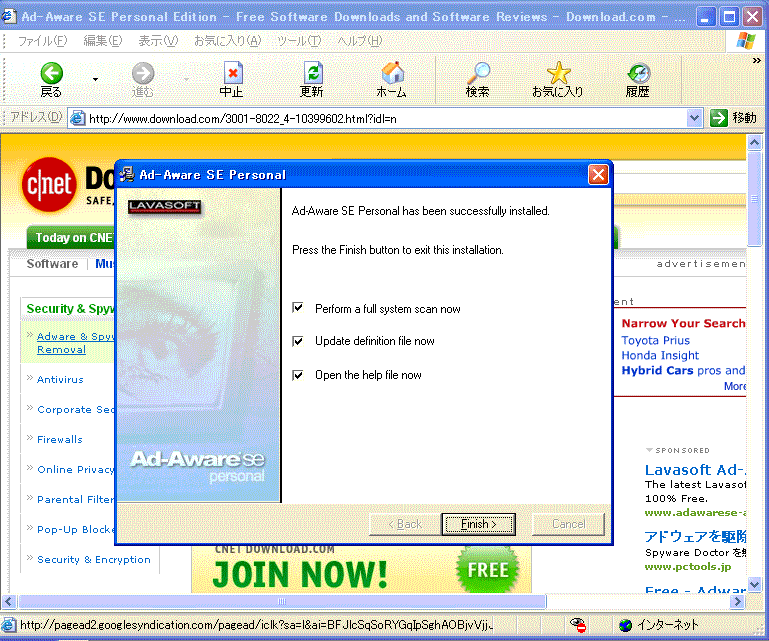This screenshot has width=769, height=641.
Task: Click the Security & Spyware heading
Action: [70, 308]
